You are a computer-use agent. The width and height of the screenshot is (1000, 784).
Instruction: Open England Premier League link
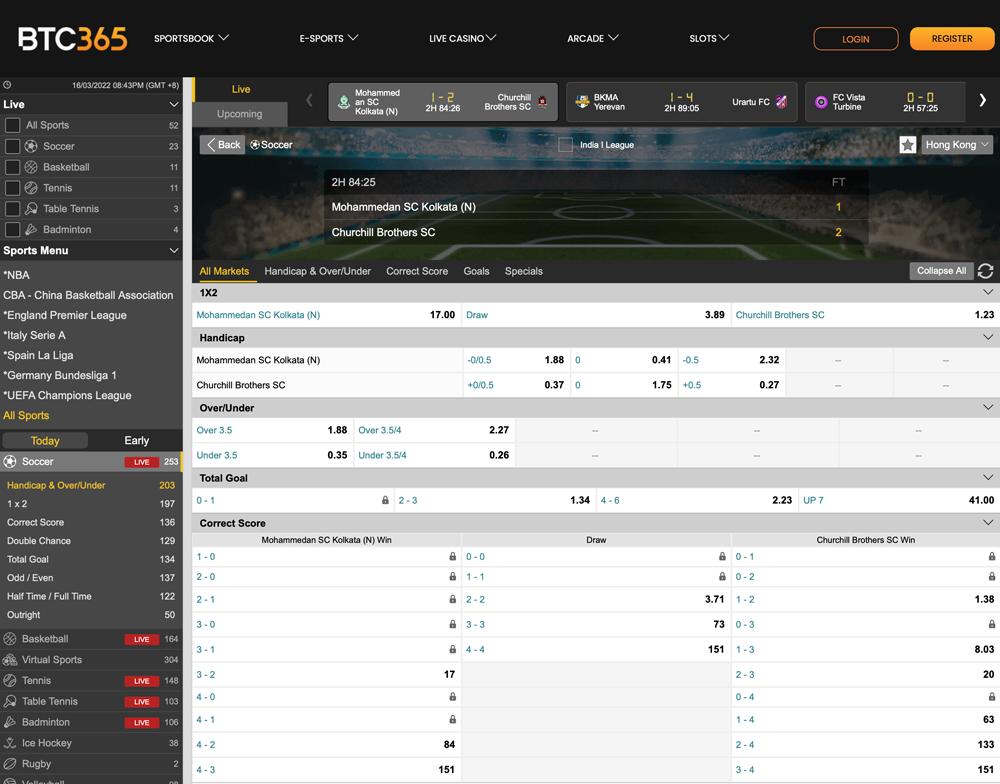(65, 315)
